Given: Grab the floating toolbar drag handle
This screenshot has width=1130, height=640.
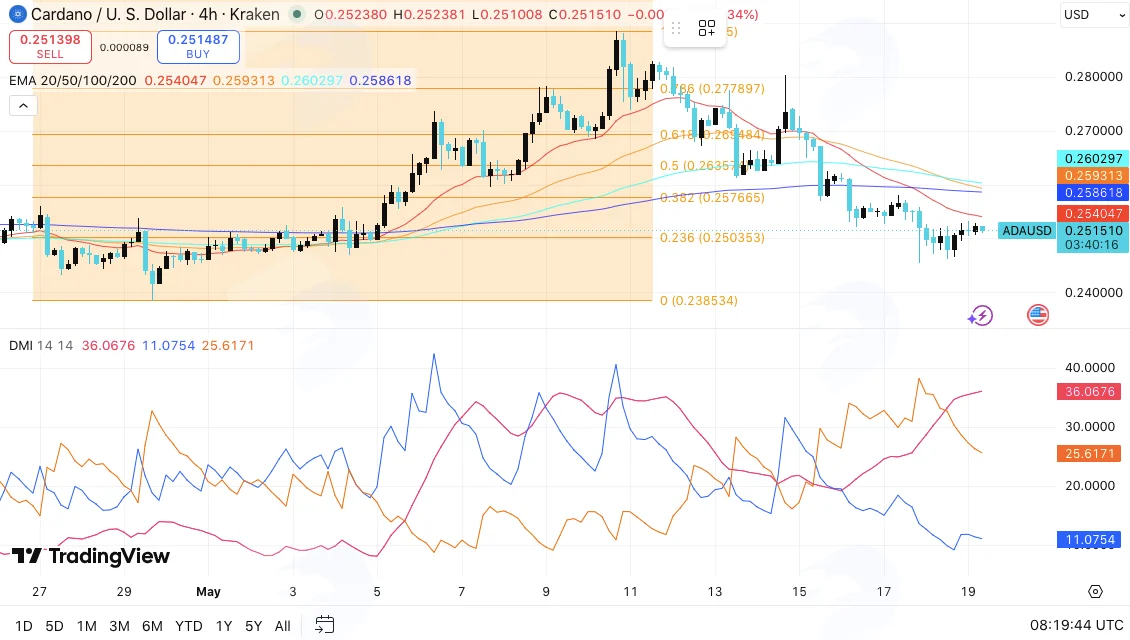Looking at the screenshot, I should point(676,28).
